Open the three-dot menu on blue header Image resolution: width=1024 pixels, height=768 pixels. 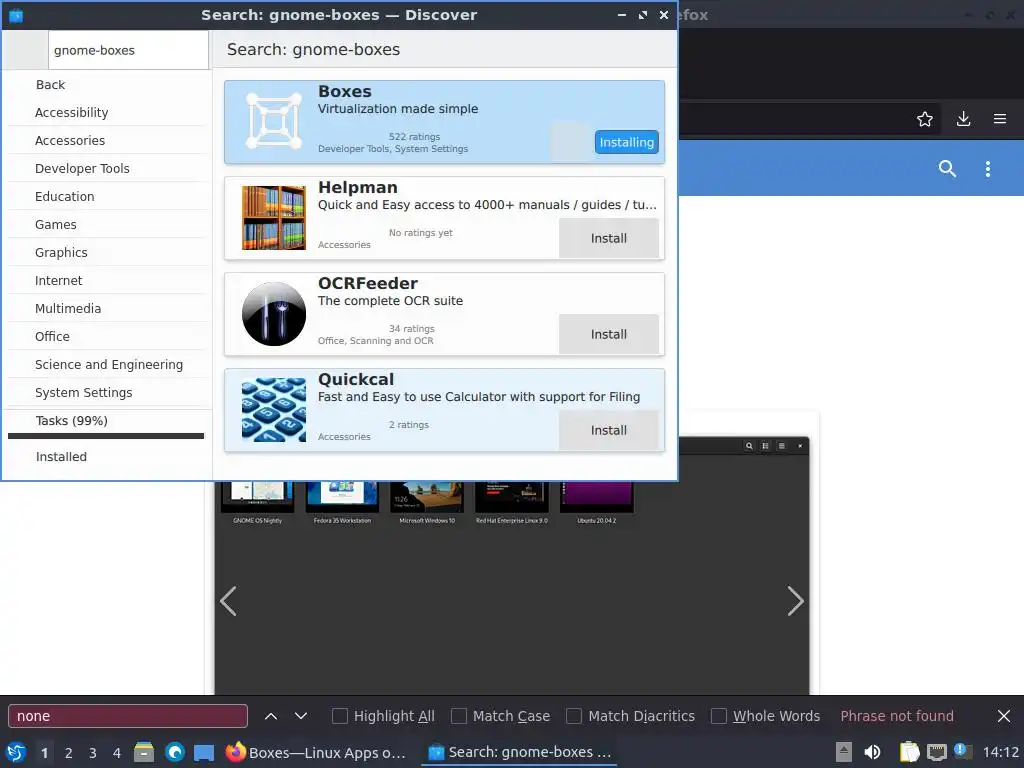[x=987, y=168]
